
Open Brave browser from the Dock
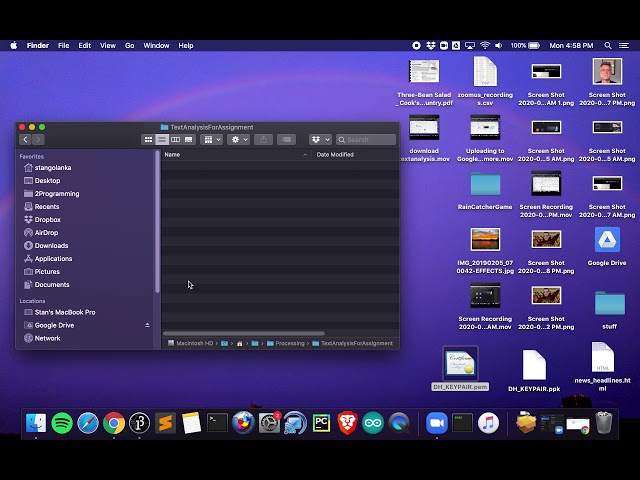(347, 423)
